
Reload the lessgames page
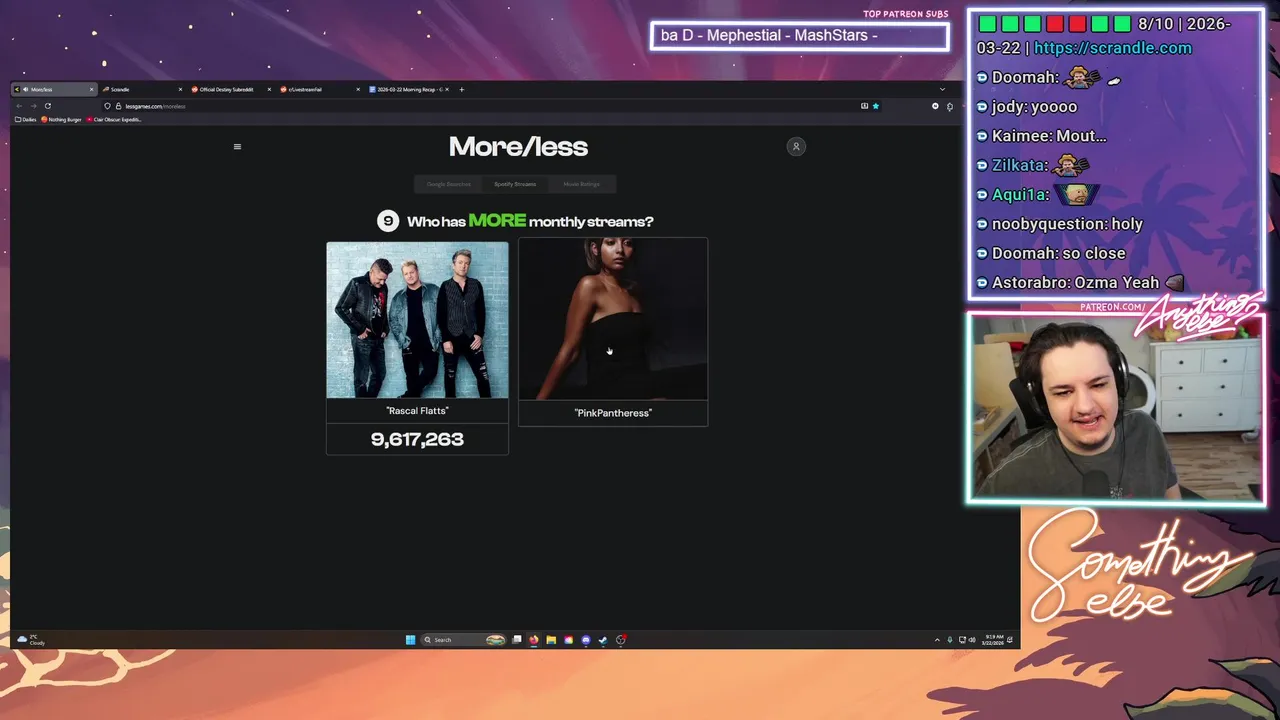pos(47,106)
